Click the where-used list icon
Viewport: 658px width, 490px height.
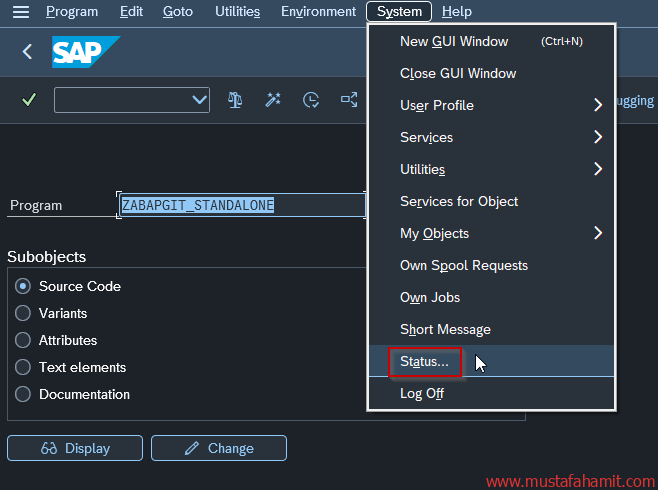tap(349, 99)
